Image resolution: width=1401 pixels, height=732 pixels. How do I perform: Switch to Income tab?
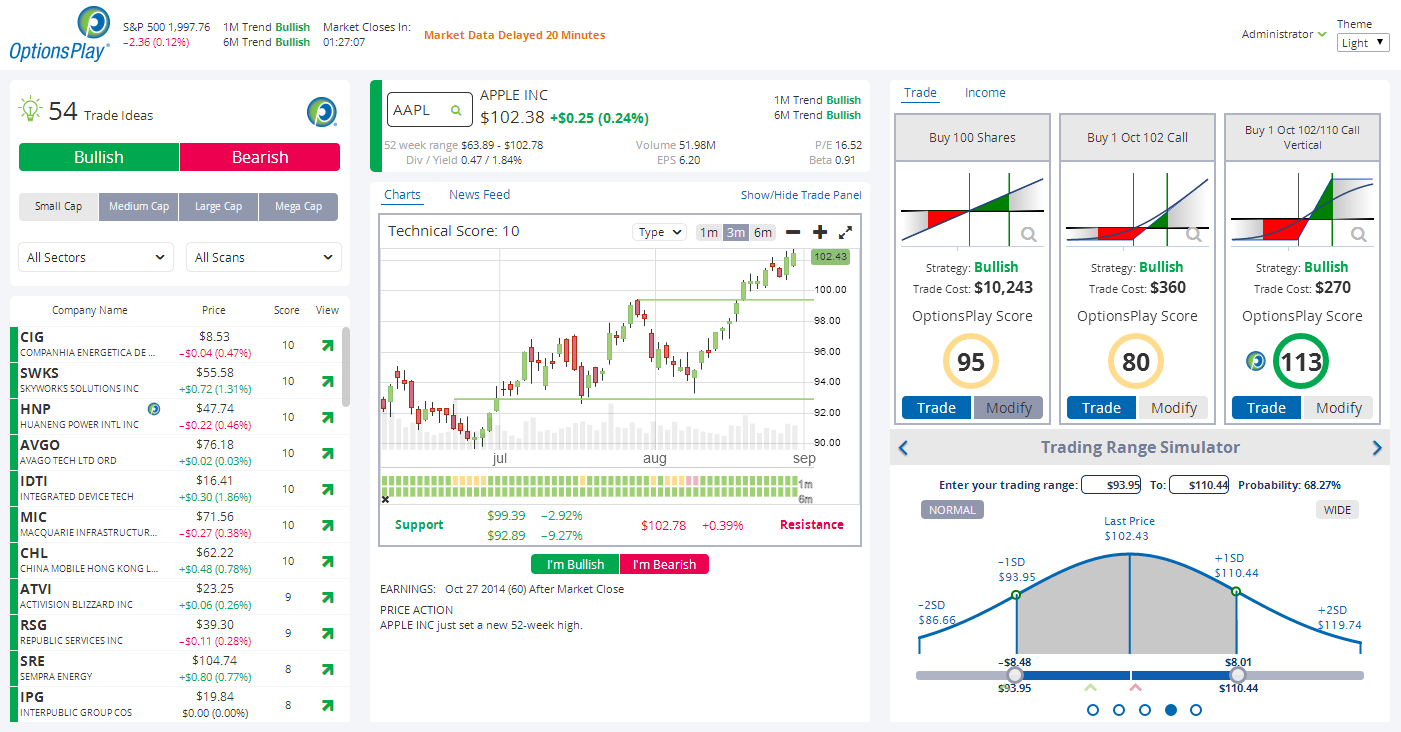(x=985, y=93)
